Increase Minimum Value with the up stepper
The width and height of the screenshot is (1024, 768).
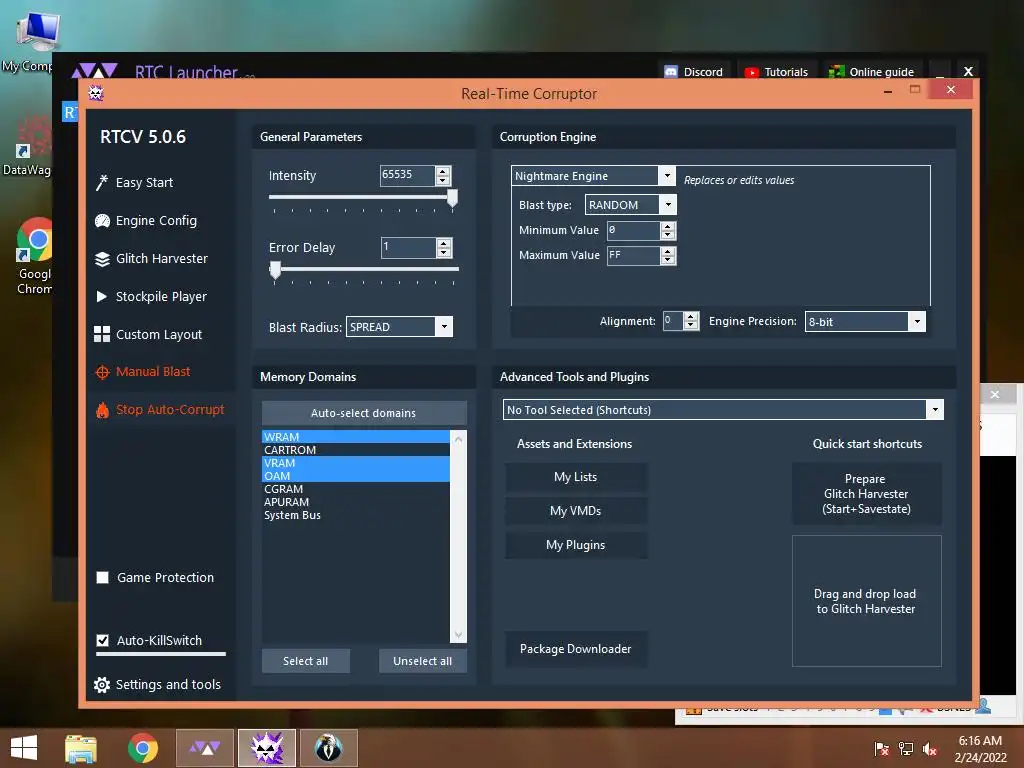[667, 226]
